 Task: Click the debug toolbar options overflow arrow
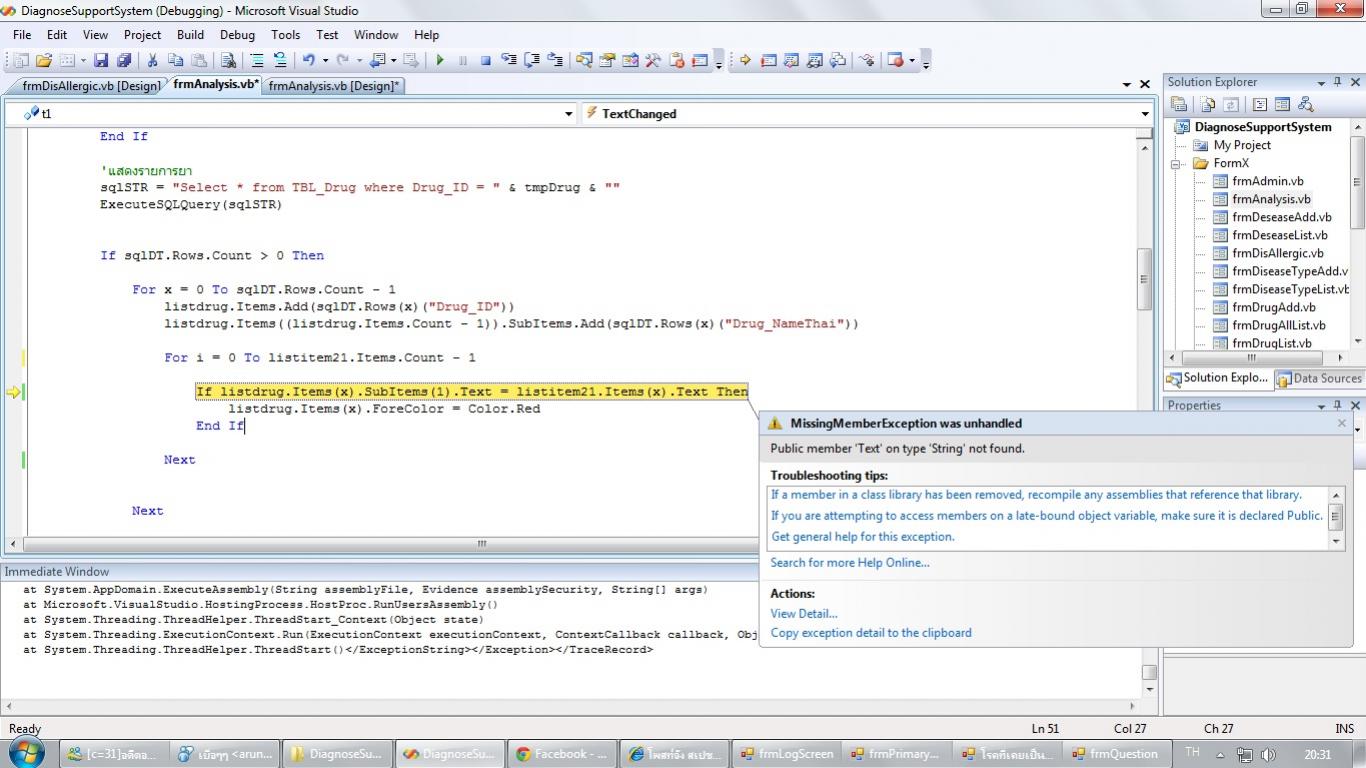(925, 62)
